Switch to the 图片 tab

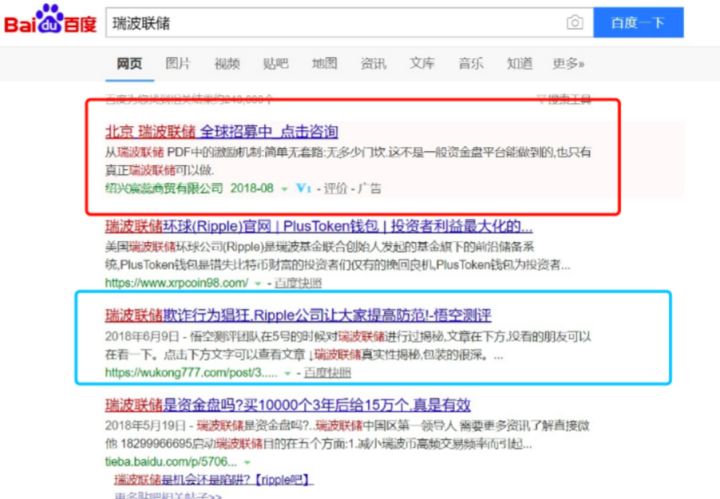178,64
